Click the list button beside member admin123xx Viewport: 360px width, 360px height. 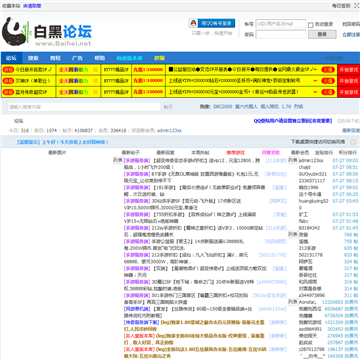pos(293,160)
